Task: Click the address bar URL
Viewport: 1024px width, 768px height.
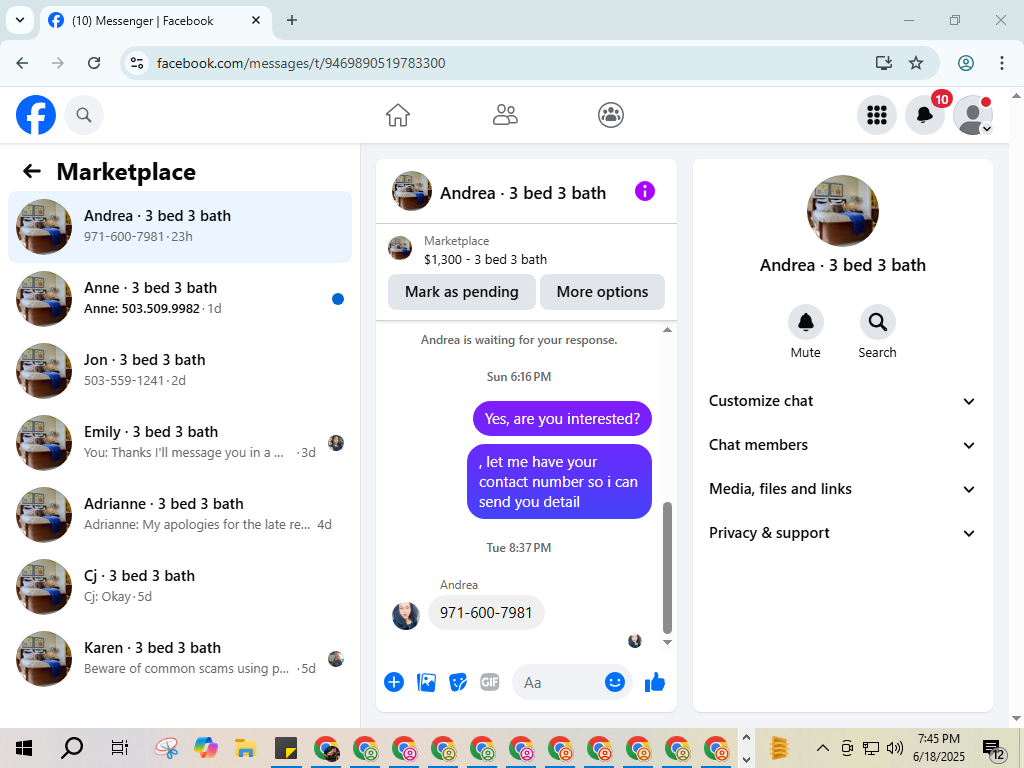Action: pos(301,63)
